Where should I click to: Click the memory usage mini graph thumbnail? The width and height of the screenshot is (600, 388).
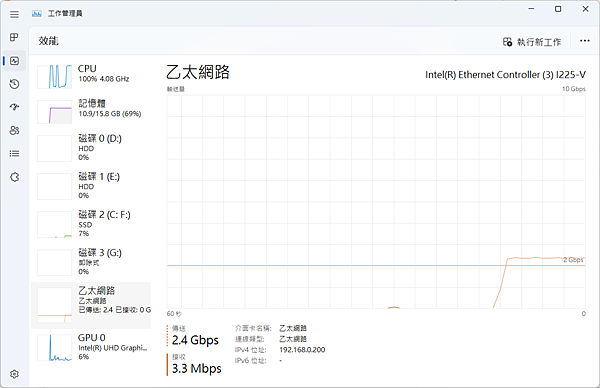(x=54, y=112)
